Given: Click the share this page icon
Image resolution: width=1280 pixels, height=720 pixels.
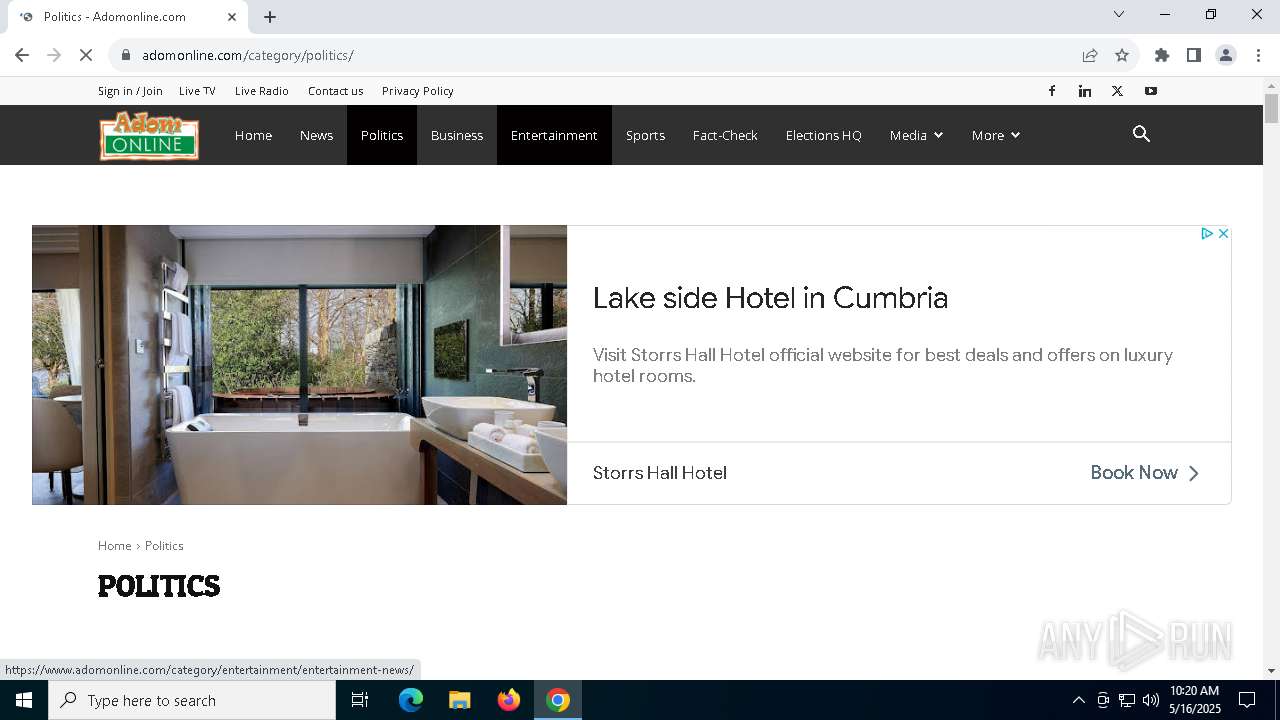Looking at the screenshot, I should click(1090, 55).
